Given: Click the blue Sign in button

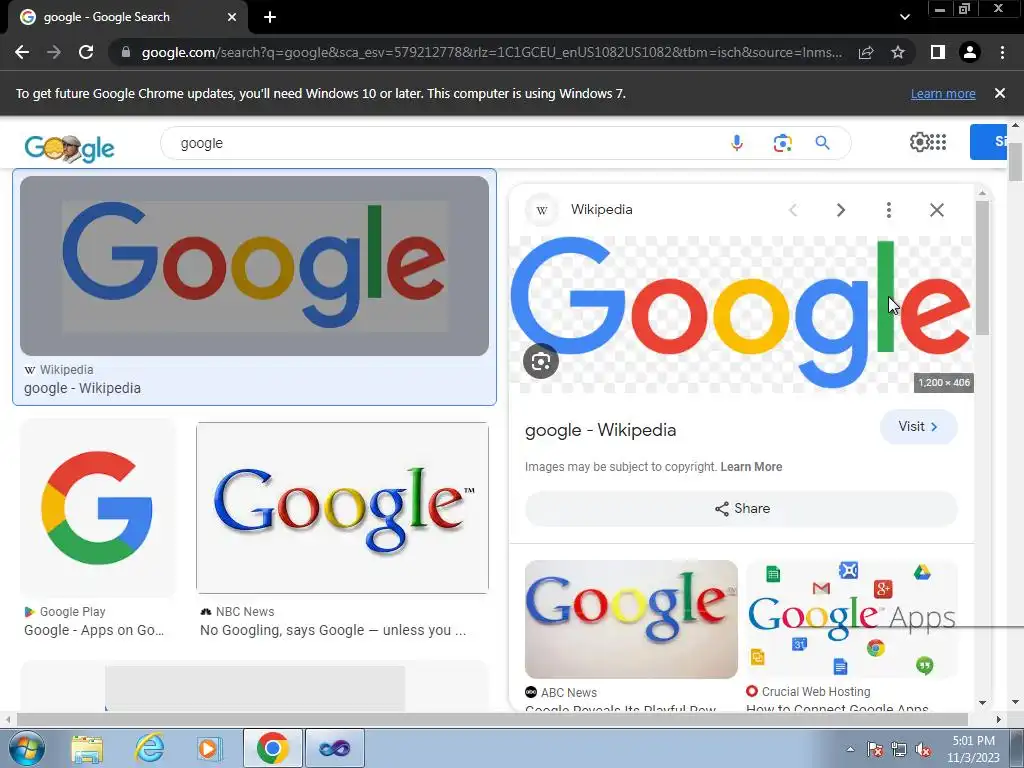Looking at the screenshot, I should pyautogui.click(x=988, y=142).
